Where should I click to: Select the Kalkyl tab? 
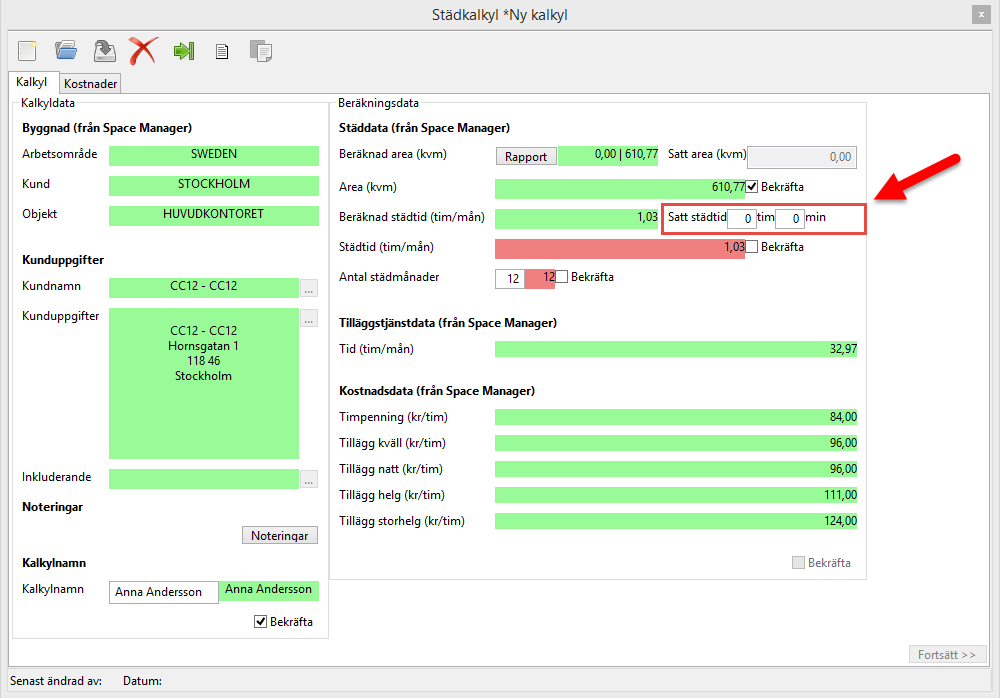coord(32,83)
